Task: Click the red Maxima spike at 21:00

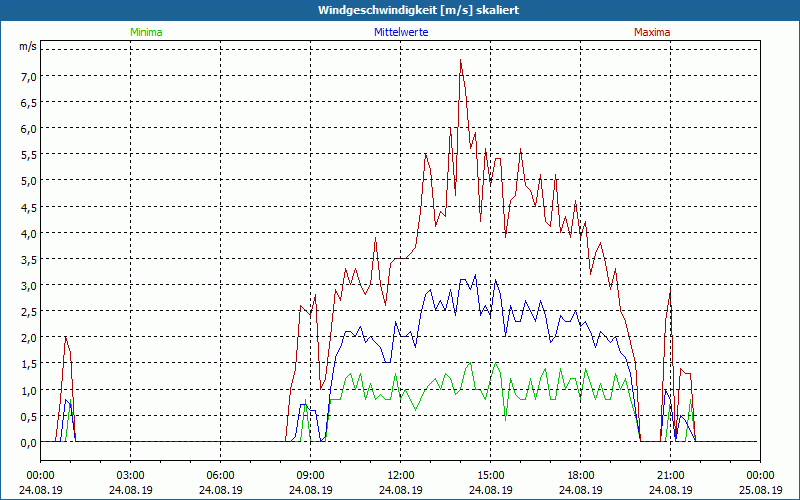Action: point(670,288)
